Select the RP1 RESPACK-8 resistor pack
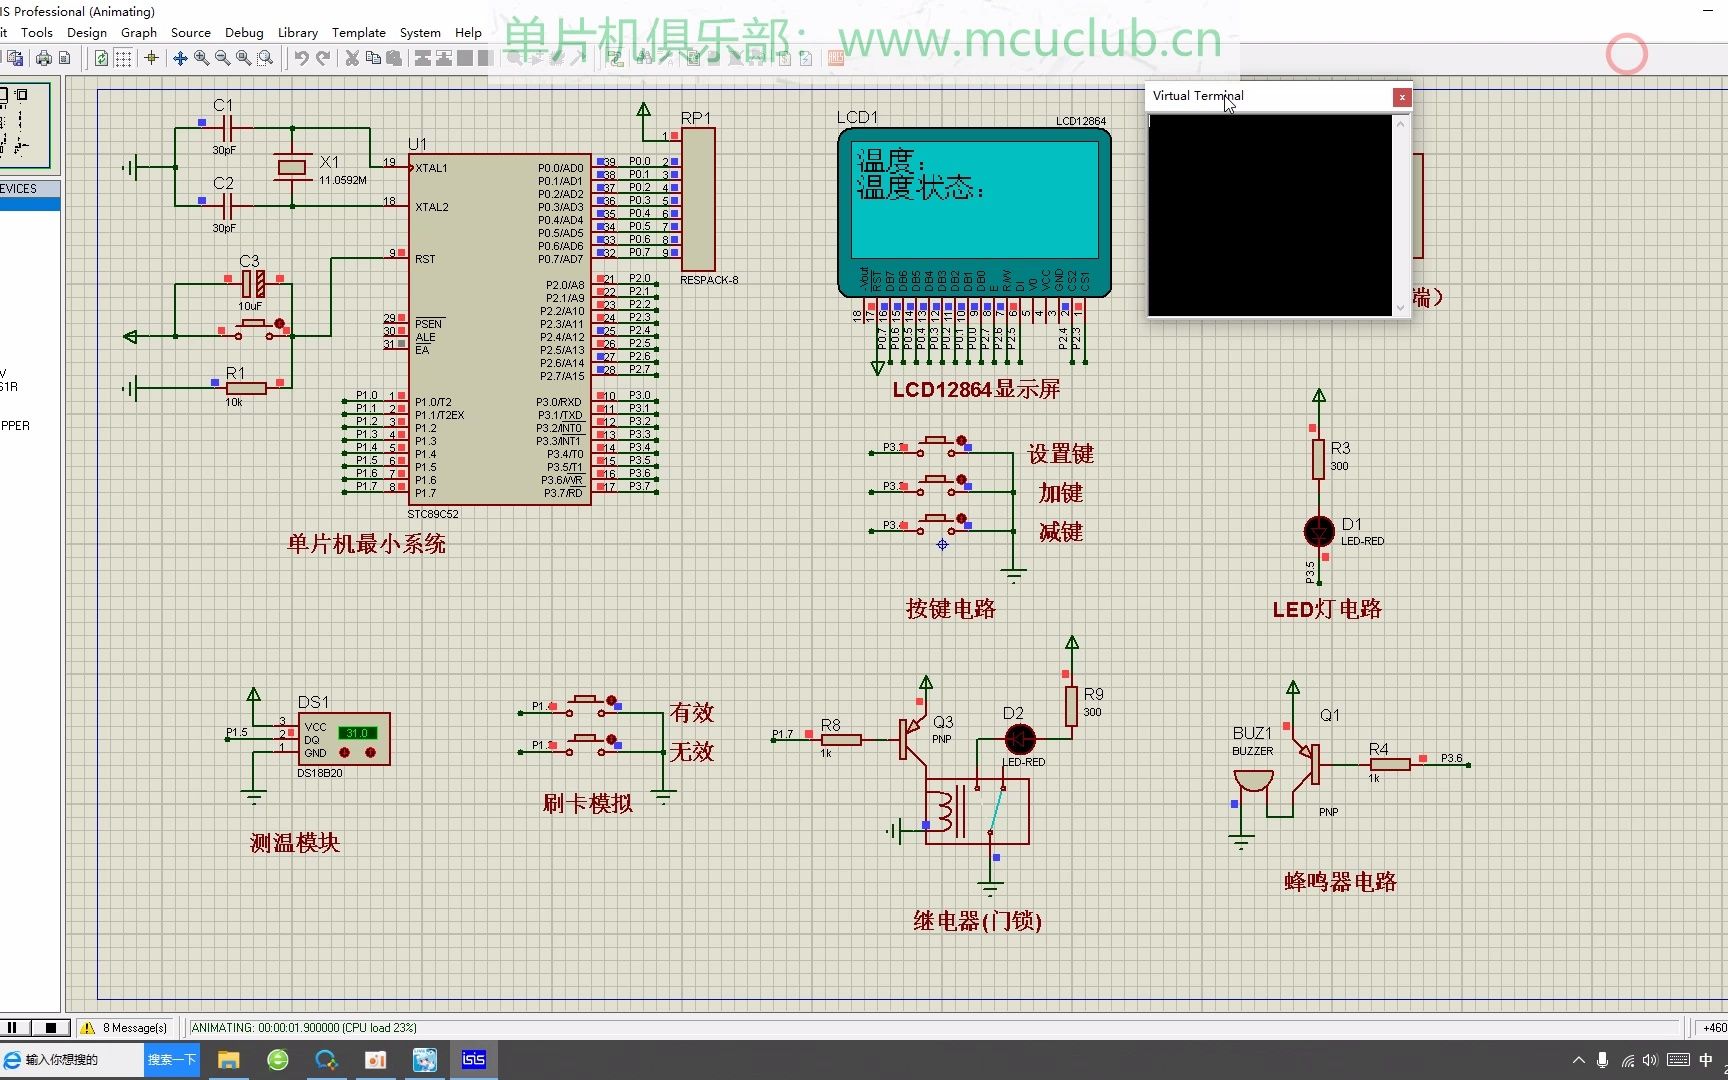Image resolution: width=1728 pixels, height=1080 pixels. pos(697,198)
